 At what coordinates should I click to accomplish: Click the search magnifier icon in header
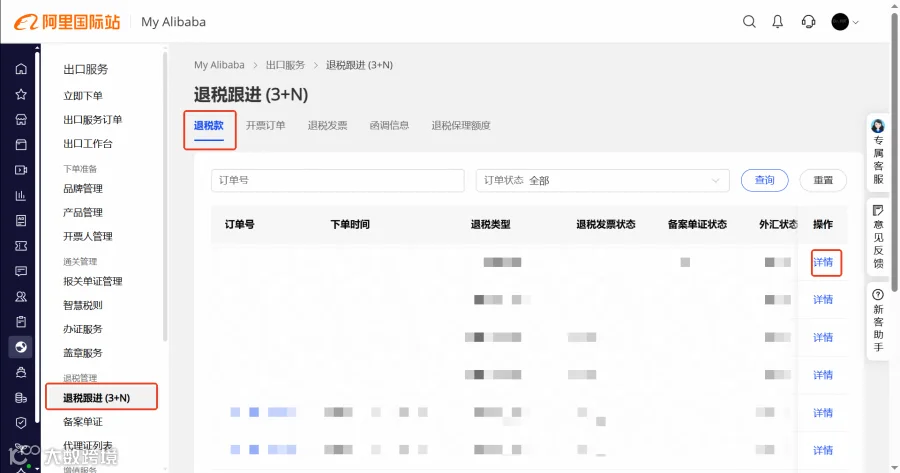(x=749, y=22)
